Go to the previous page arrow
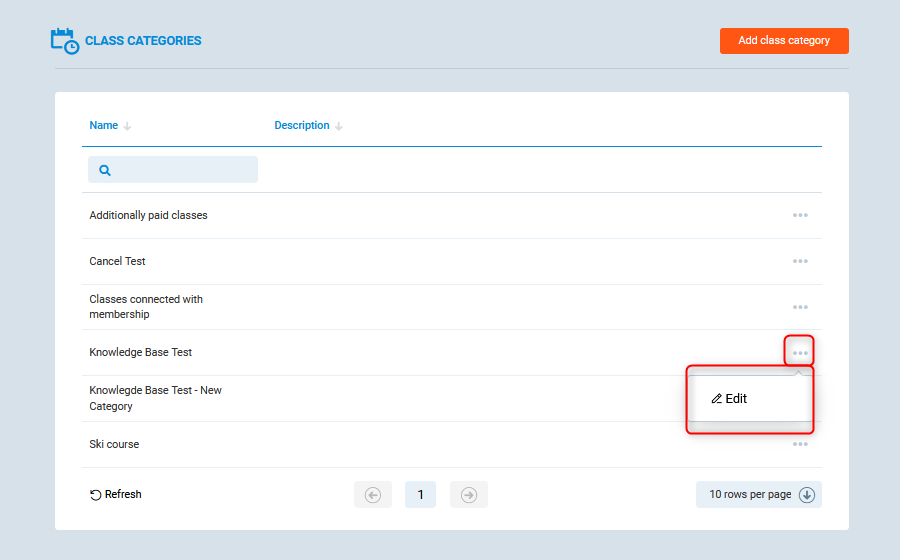 pos(373,495)
